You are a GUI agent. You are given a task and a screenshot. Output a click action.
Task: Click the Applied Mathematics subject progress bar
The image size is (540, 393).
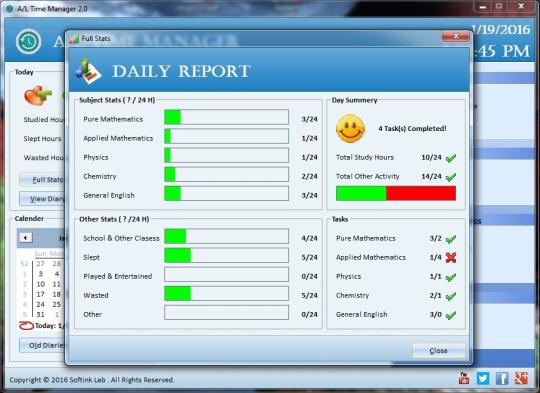coord(226,136)
